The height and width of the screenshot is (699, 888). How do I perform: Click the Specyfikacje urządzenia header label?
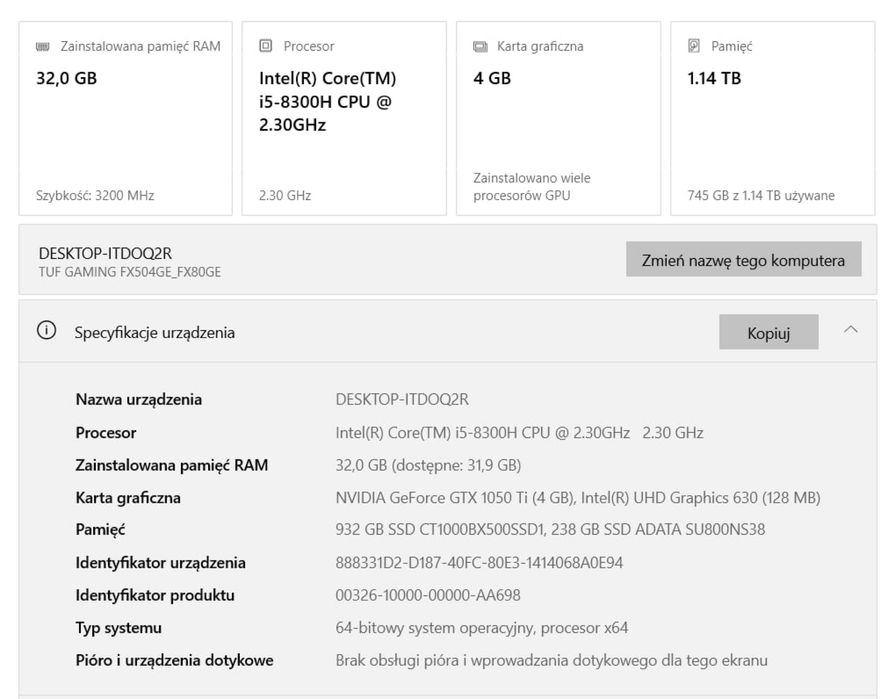click(155, 333)
